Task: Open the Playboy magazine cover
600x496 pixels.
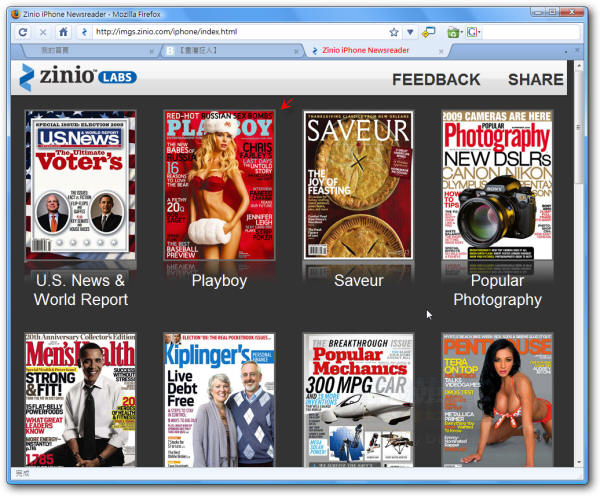Action: click(x=219, y=186)
